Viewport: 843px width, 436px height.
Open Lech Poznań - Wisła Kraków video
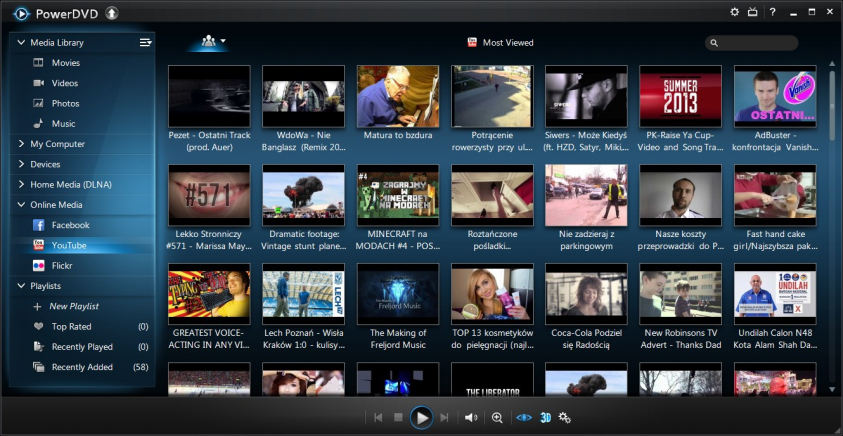point(303,294)
